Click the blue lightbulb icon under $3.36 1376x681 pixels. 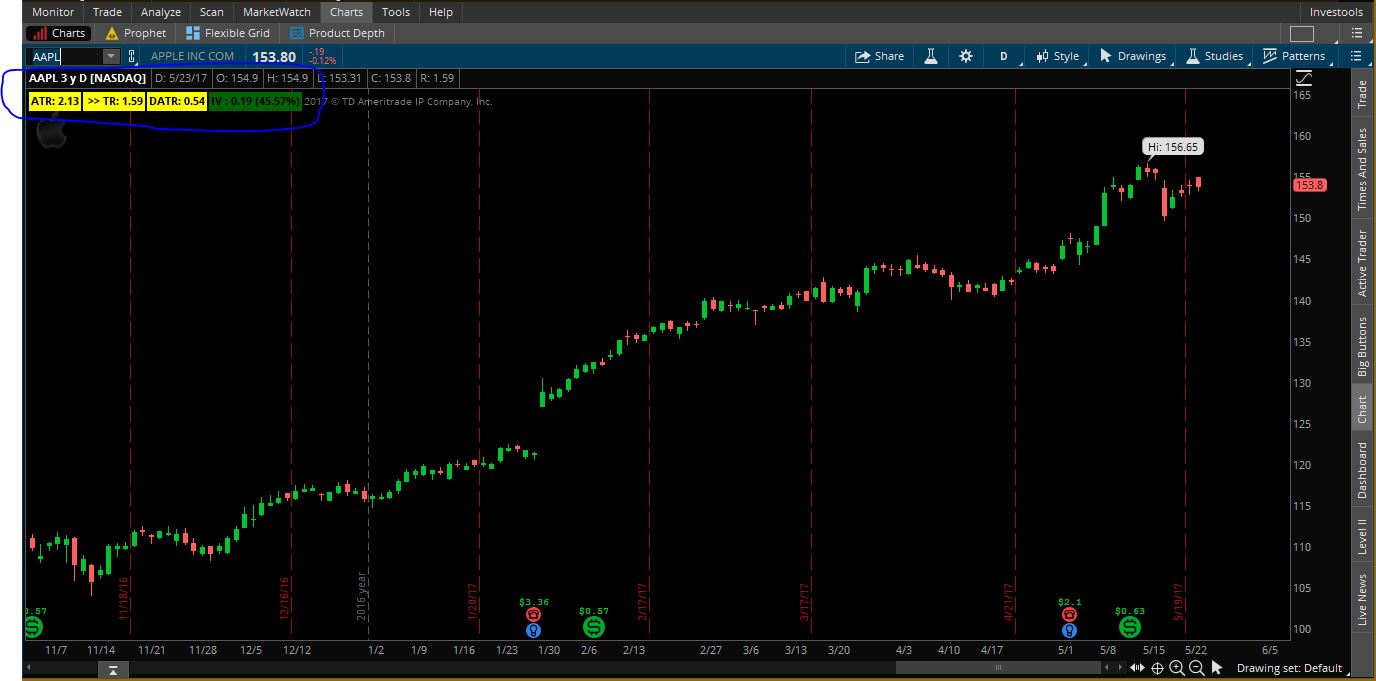click(x=534, y=631)
